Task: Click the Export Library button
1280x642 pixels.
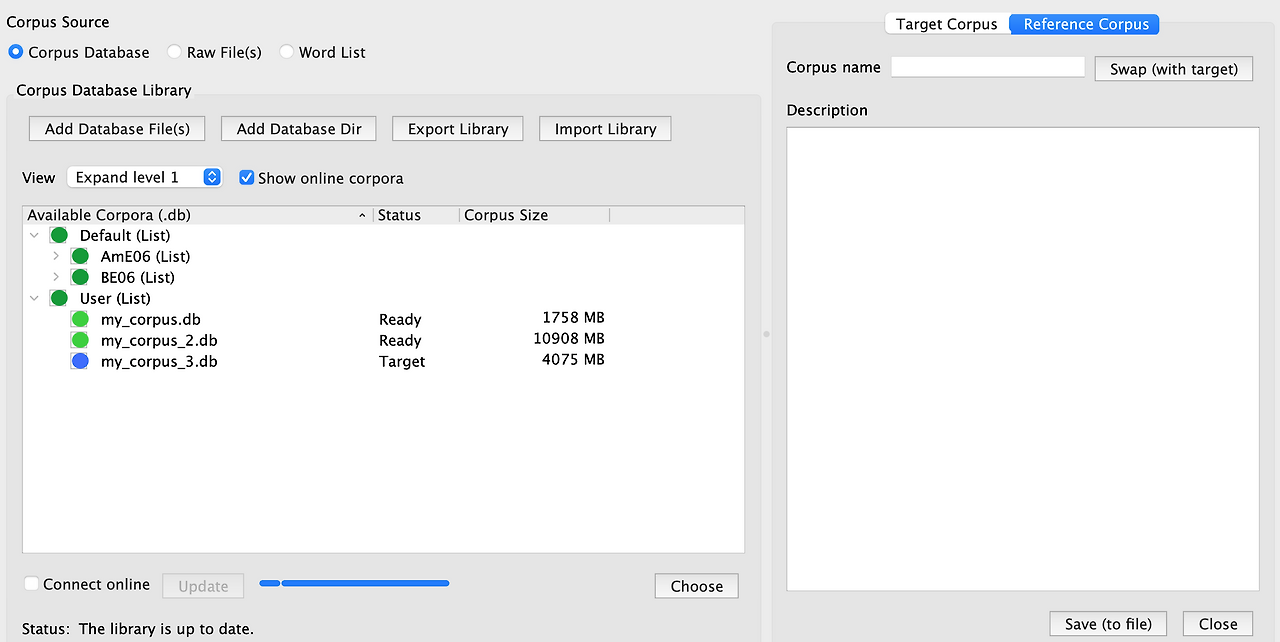Action: click(x=458, y=129)
